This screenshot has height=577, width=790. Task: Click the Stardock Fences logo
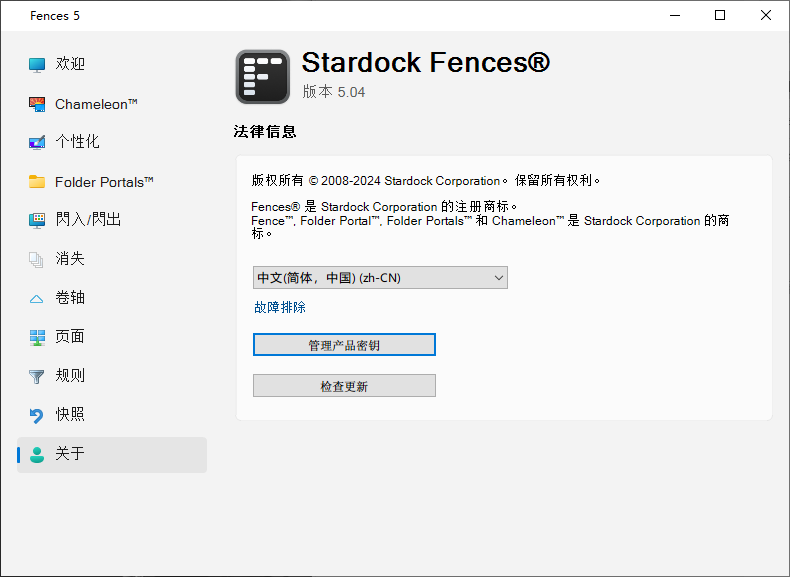point(263,77)
